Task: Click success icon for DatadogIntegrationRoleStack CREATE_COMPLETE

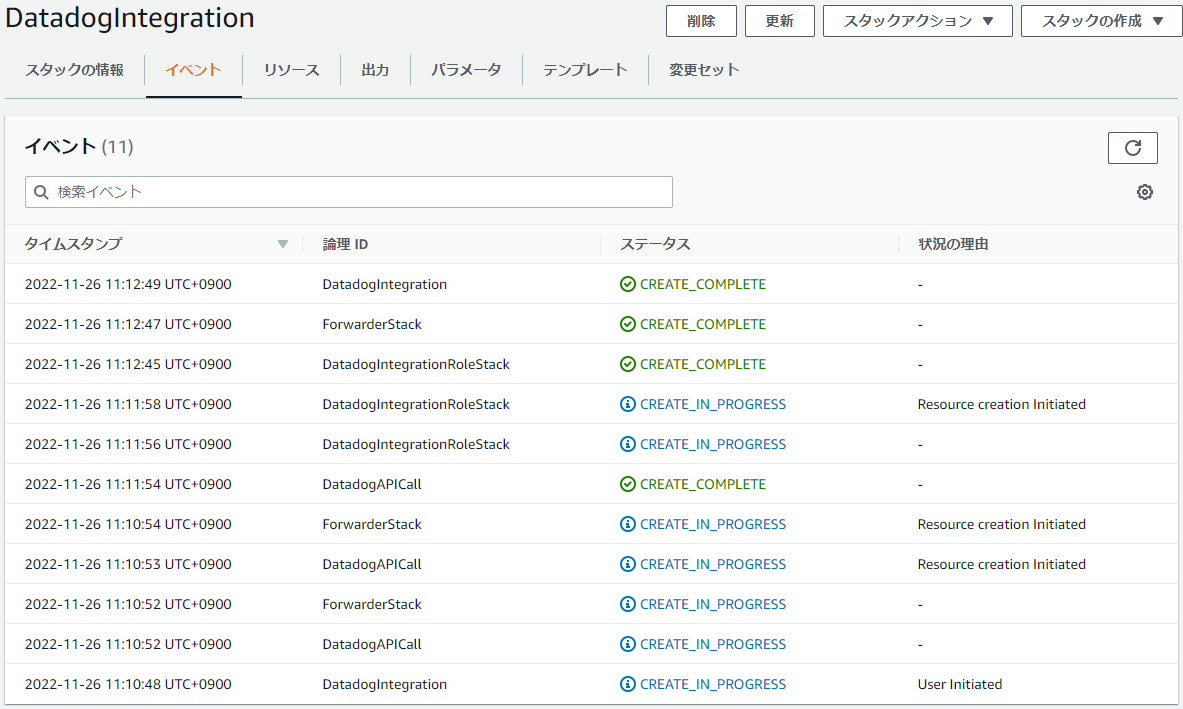Action: coord(628,364)
